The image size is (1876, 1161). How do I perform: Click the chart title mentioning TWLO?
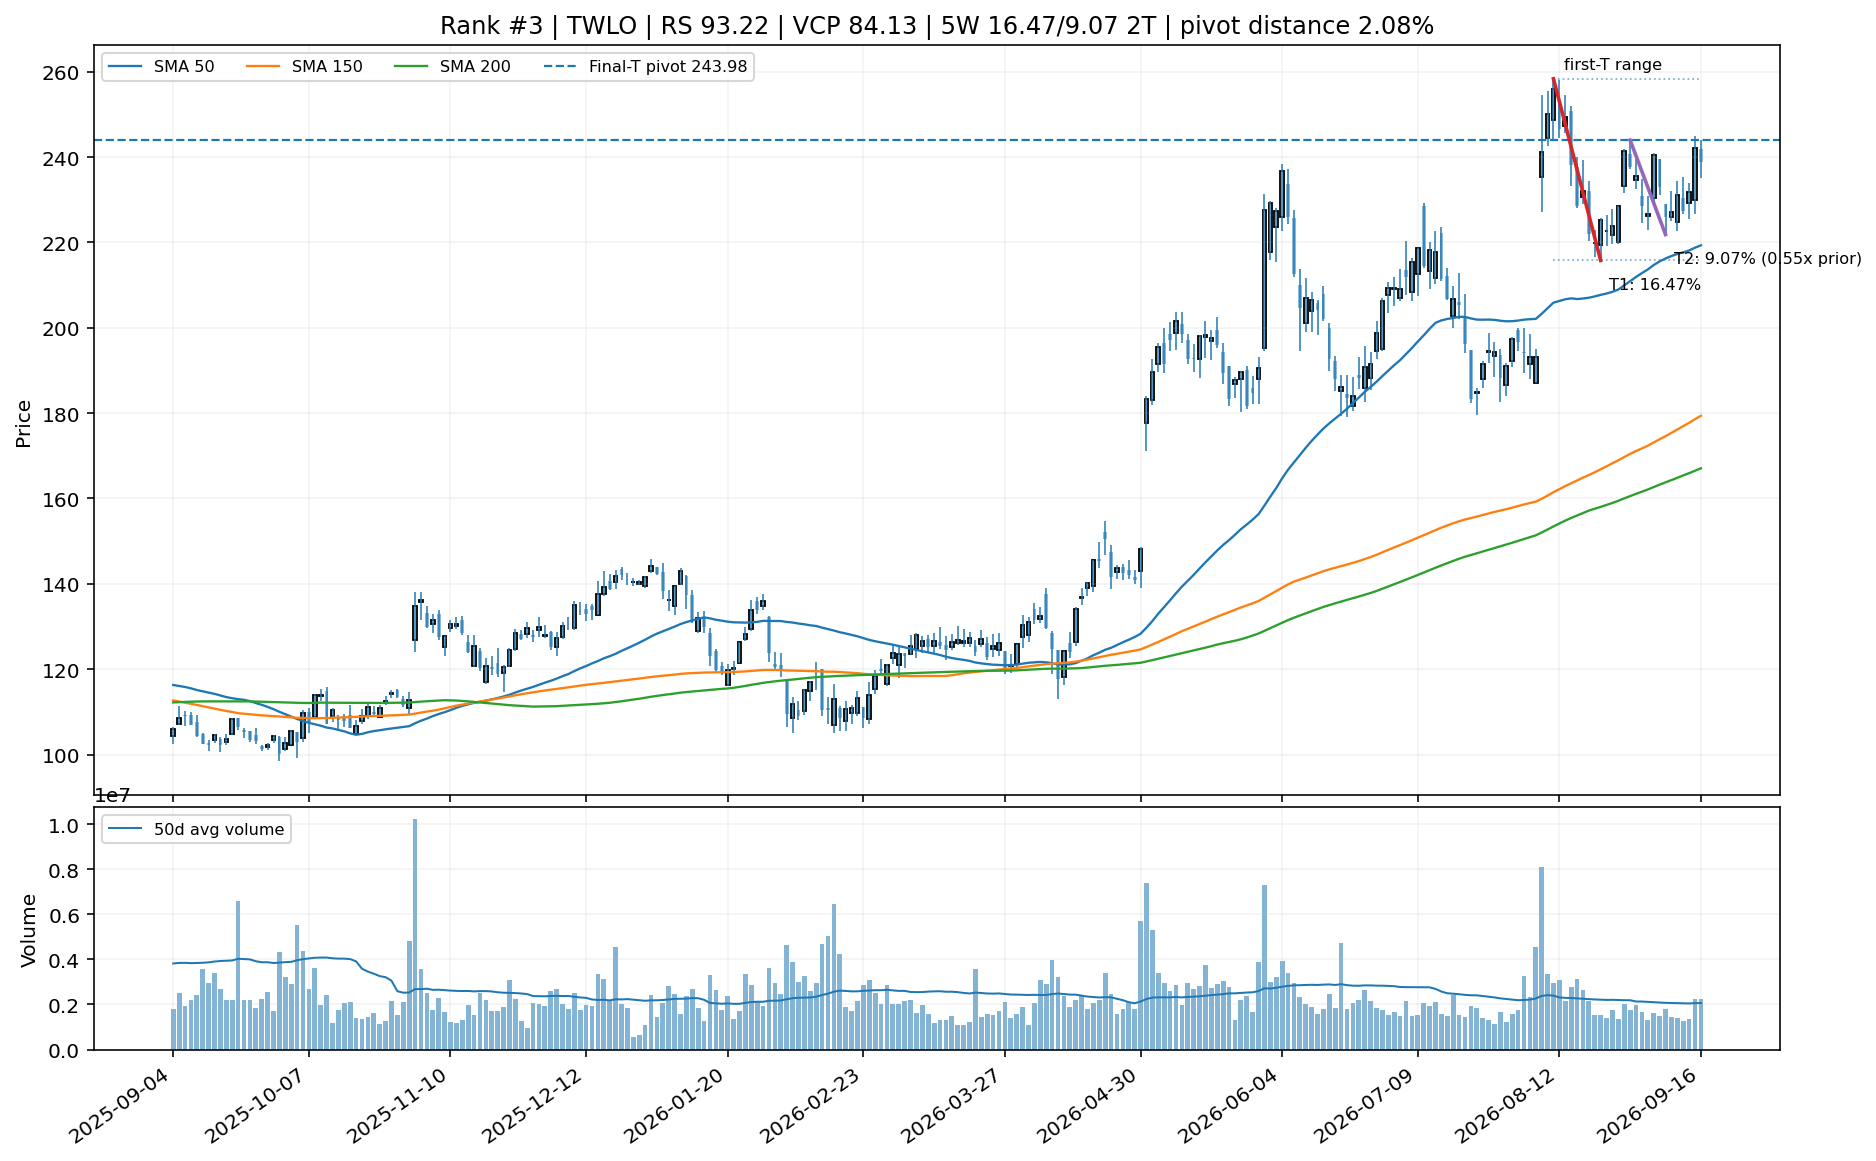[x=937, y=26]
